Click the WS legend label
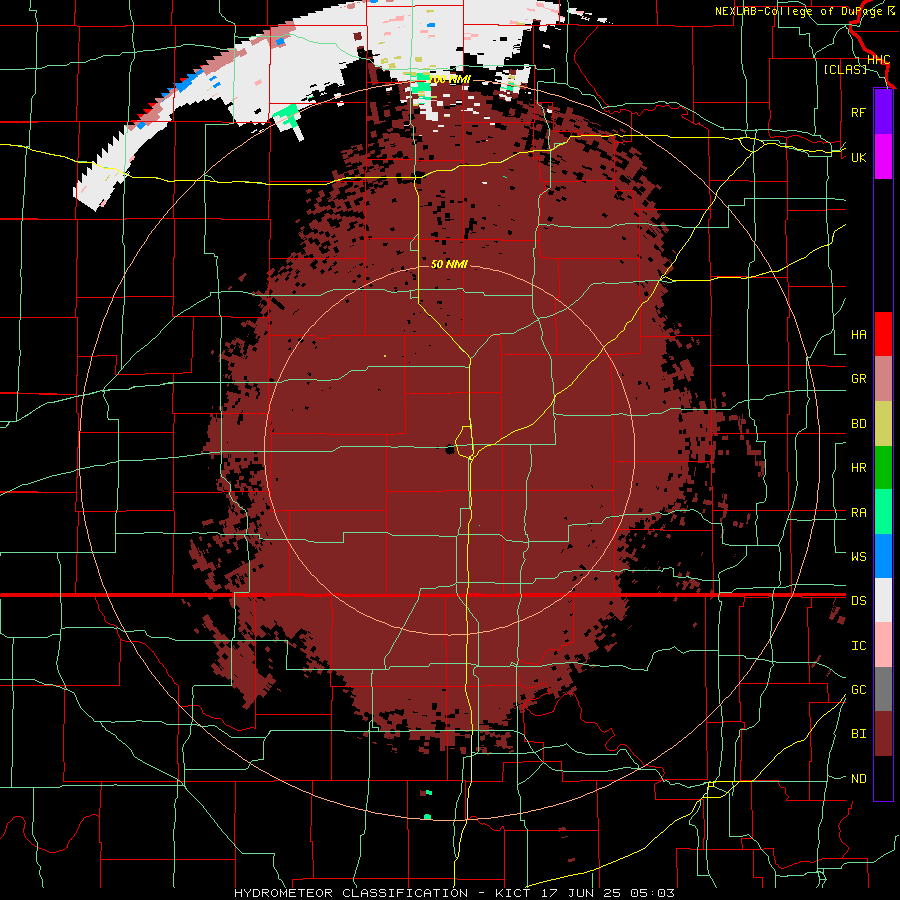The width and height of the screenshot is (900, 900). point(858,557)
